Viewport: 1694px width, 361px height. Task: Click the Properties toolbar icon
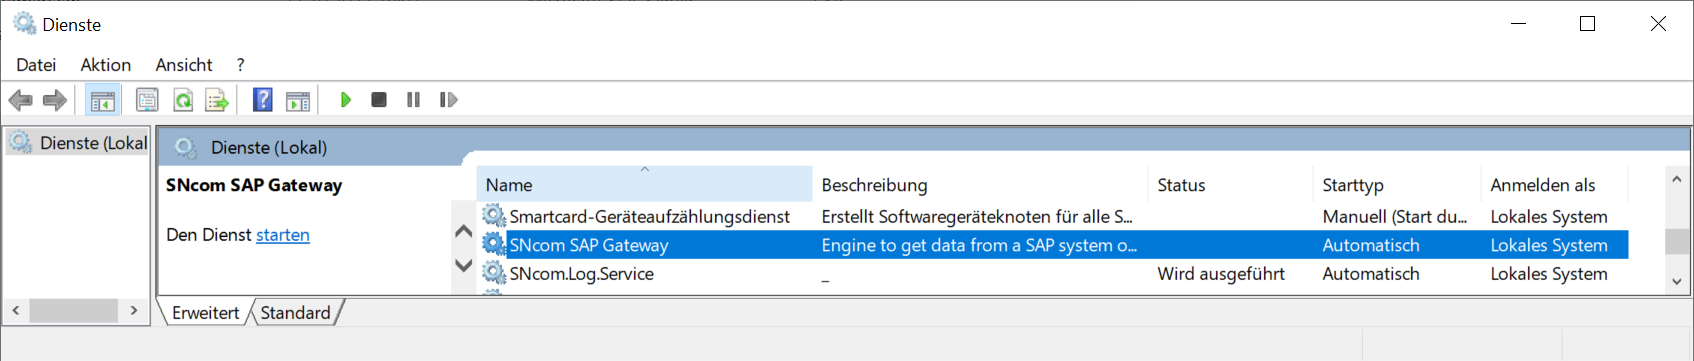(147, 100)
